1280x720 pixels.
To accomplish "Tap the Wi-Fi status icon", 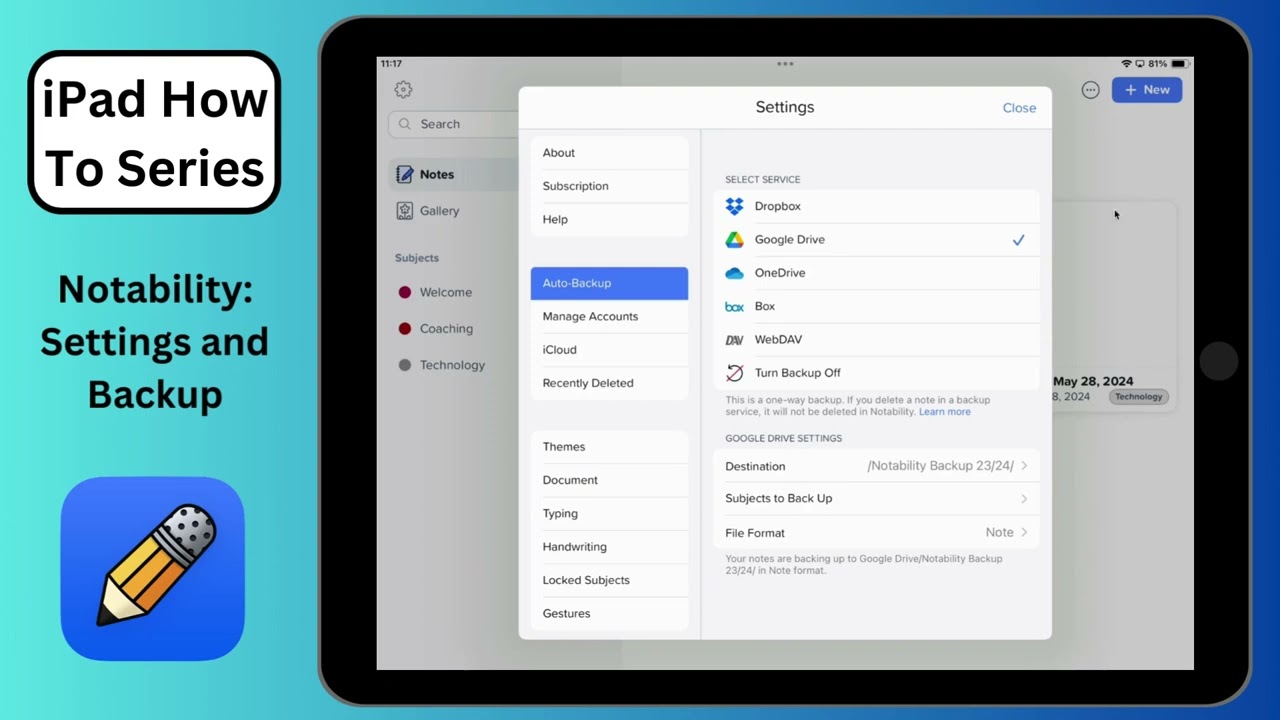I will [x=1127, y=63].
